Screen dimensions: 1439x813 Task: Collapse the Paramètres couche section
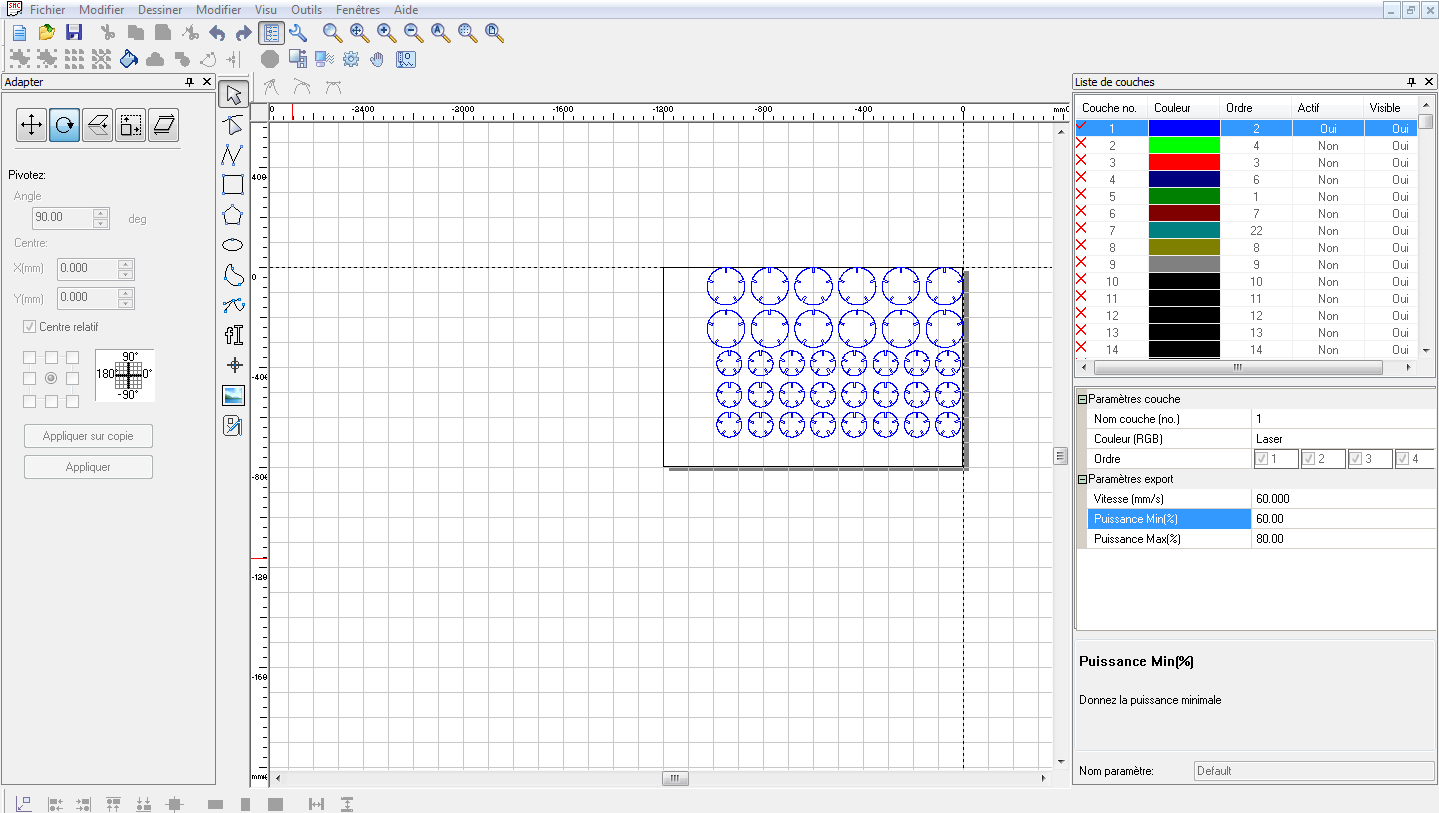[1082, 399]
